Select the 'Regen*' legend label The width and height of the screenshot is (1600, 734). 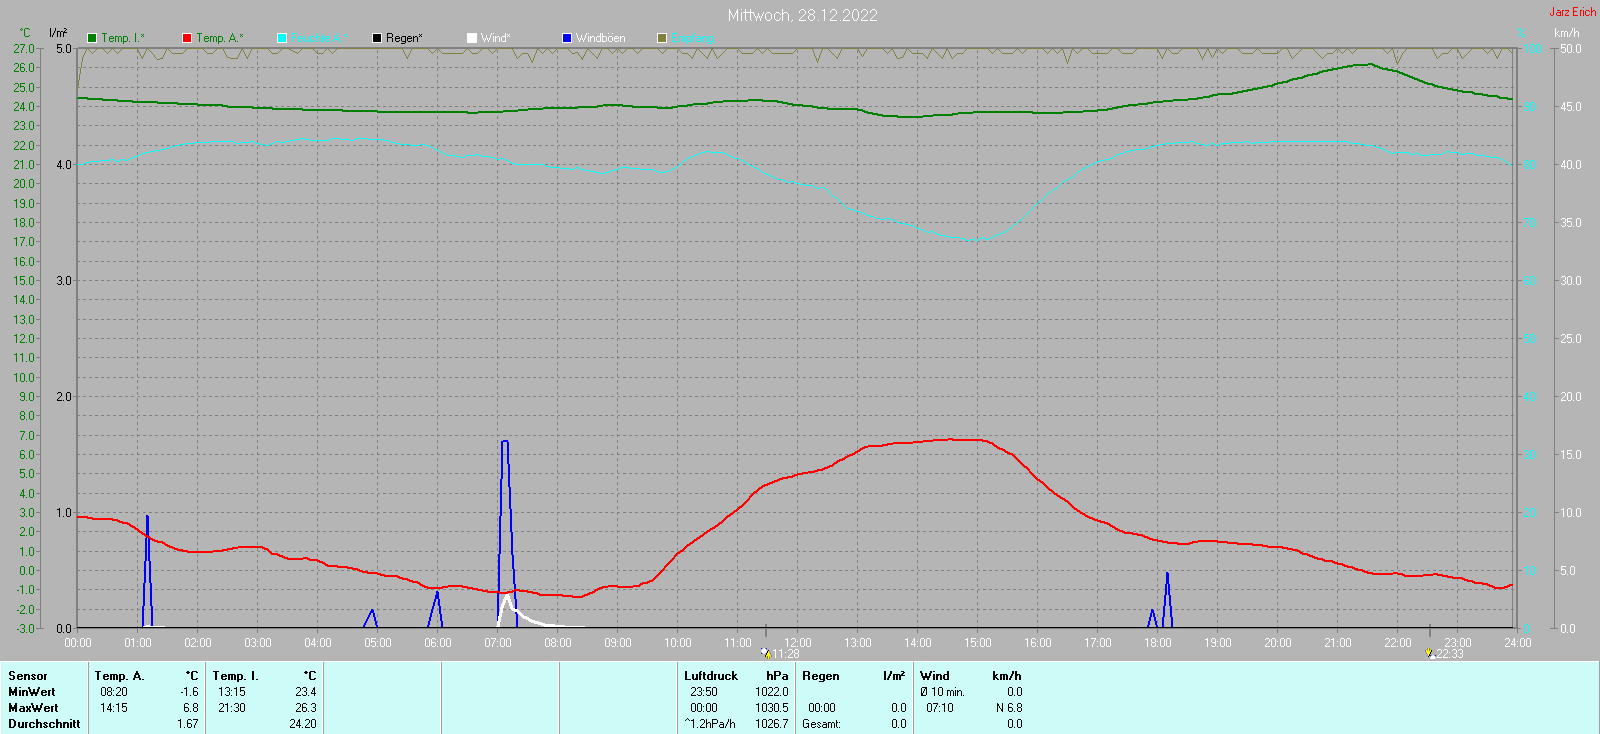pos(404,38)
